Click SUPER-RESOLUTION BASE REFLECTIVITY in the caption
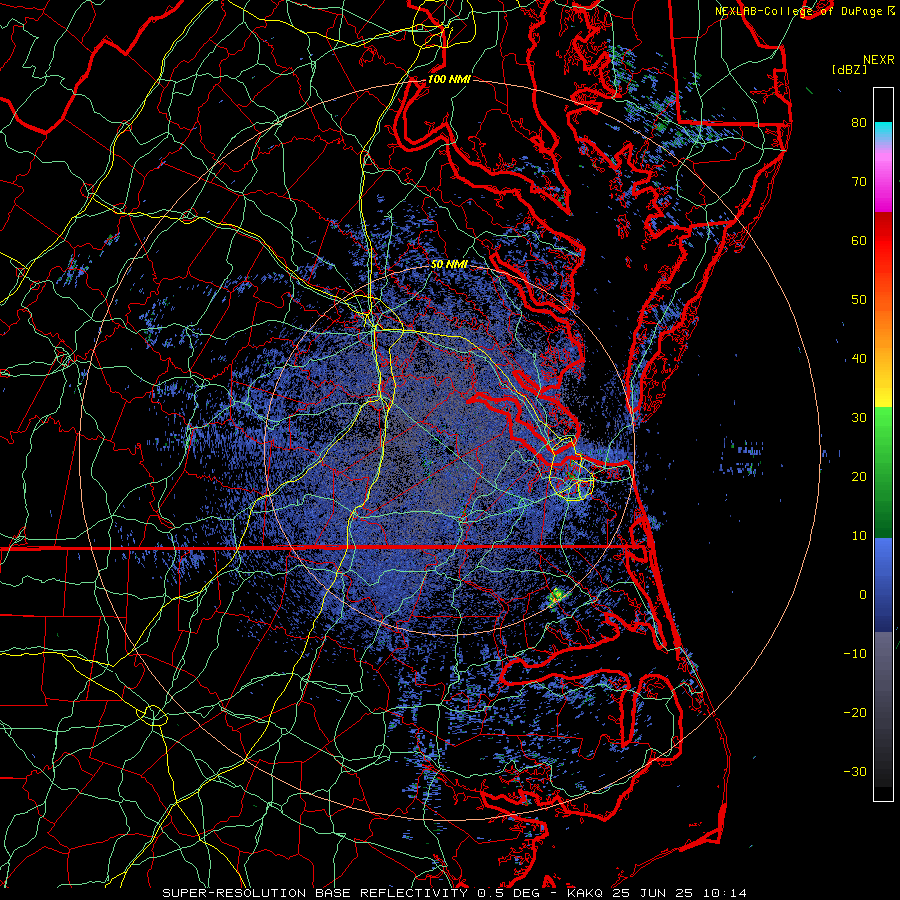This screenshot has width=900, height=900. pyautogui.click(x=315, y=893)
